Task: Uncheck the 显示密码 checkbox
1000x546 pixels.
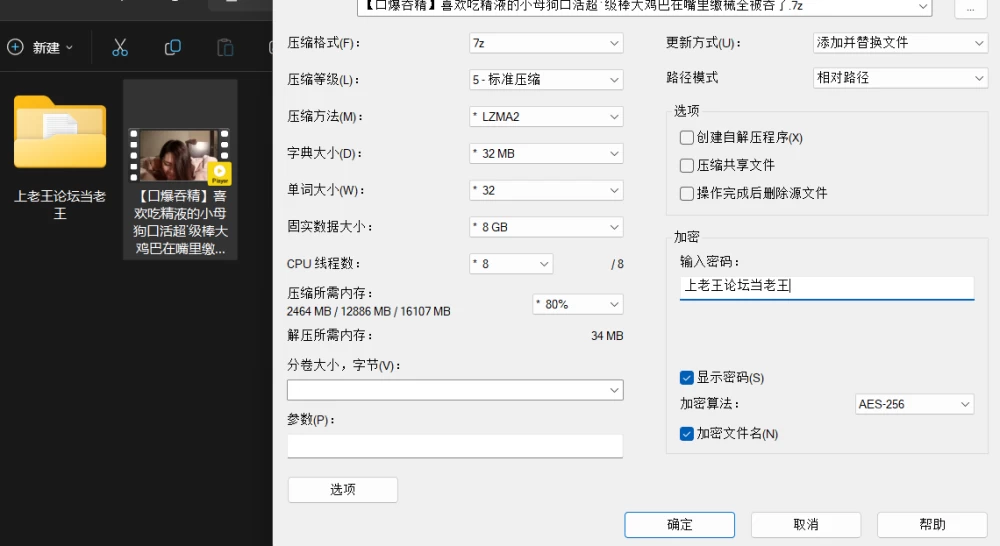Action: [686, 378]
